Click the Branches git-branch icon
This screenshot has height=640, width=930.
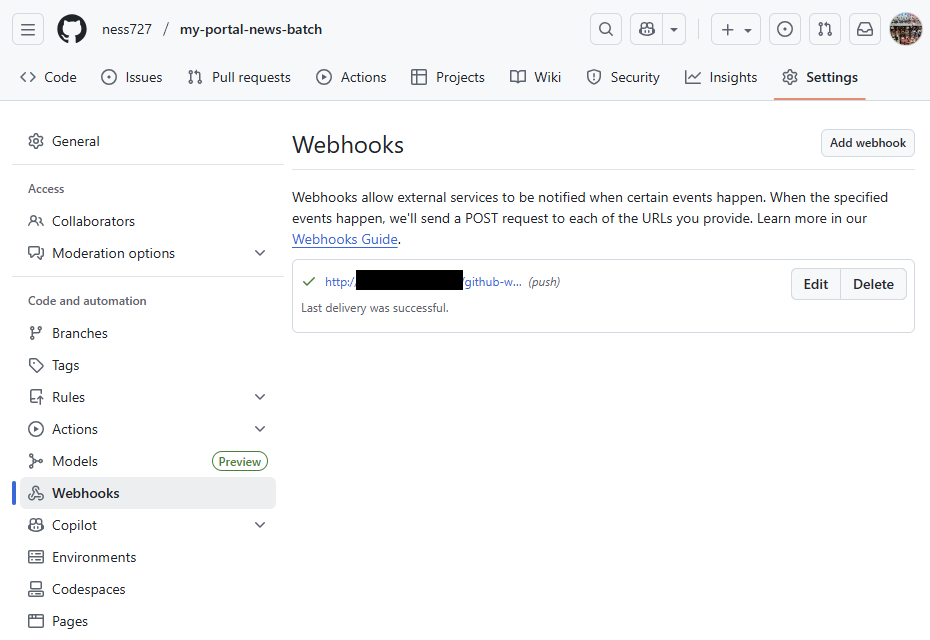36,333
